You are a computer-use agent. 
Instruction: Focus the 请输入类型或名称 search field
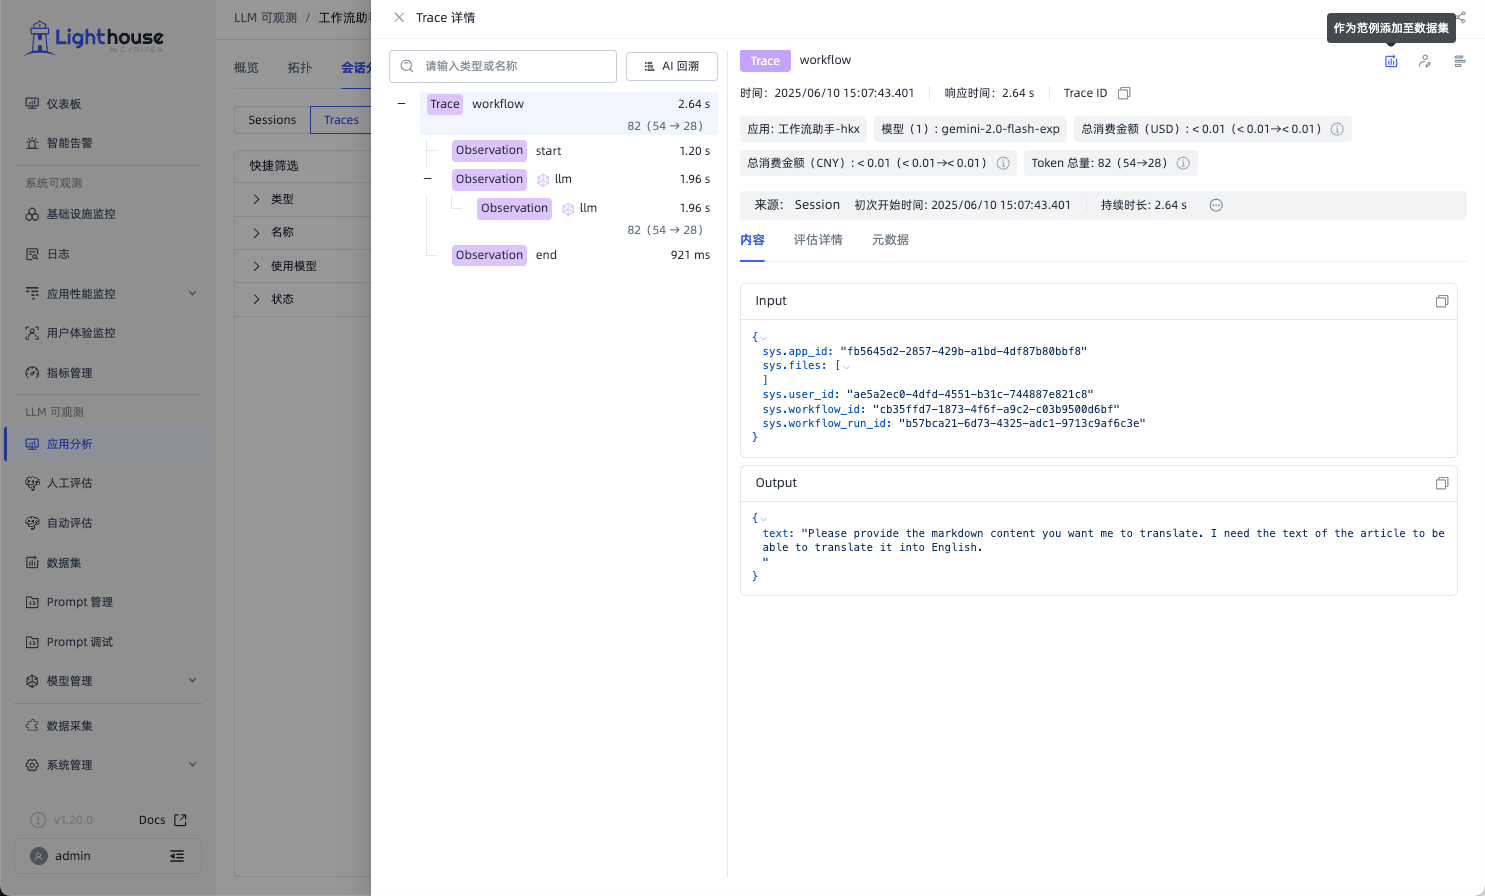coord(503,66)
